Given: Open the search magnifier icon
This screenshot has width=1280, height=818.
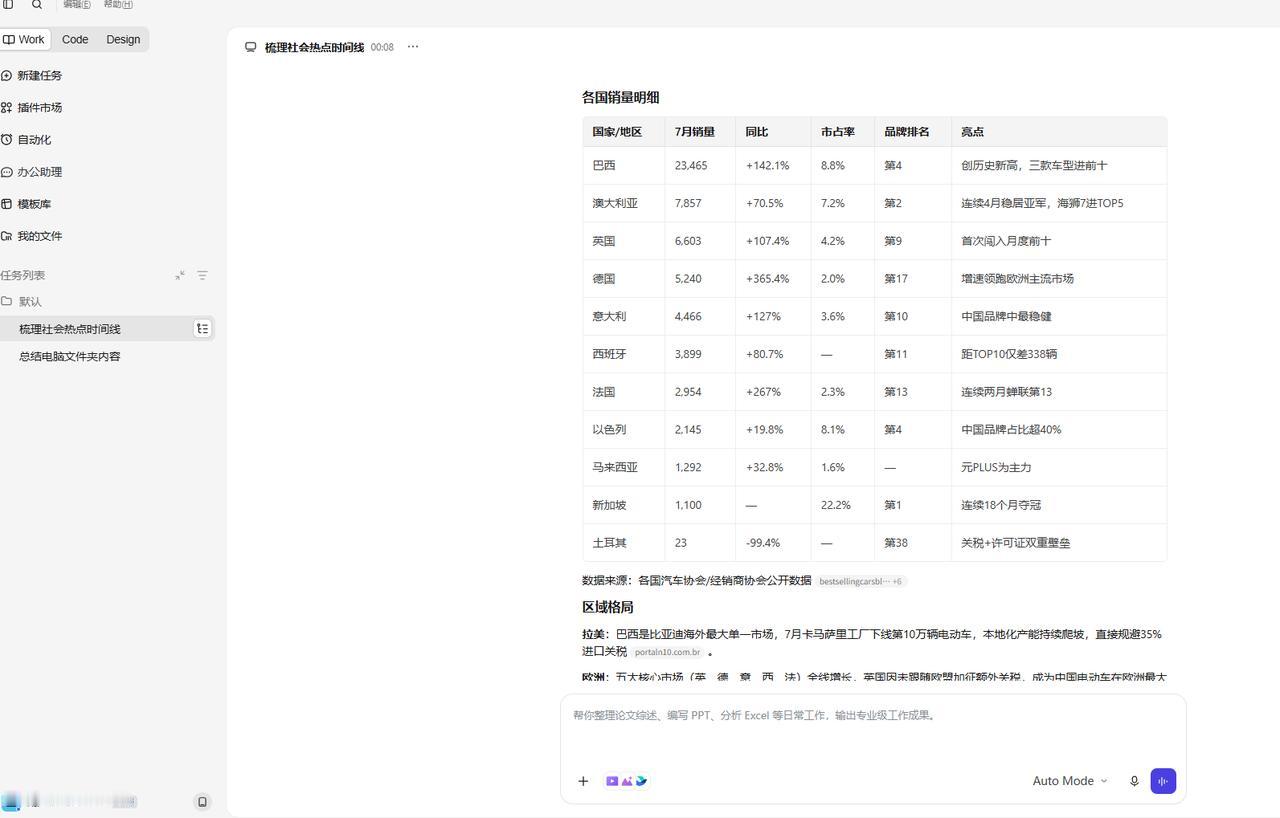Looking at the screenshot, I should [37, 5].
